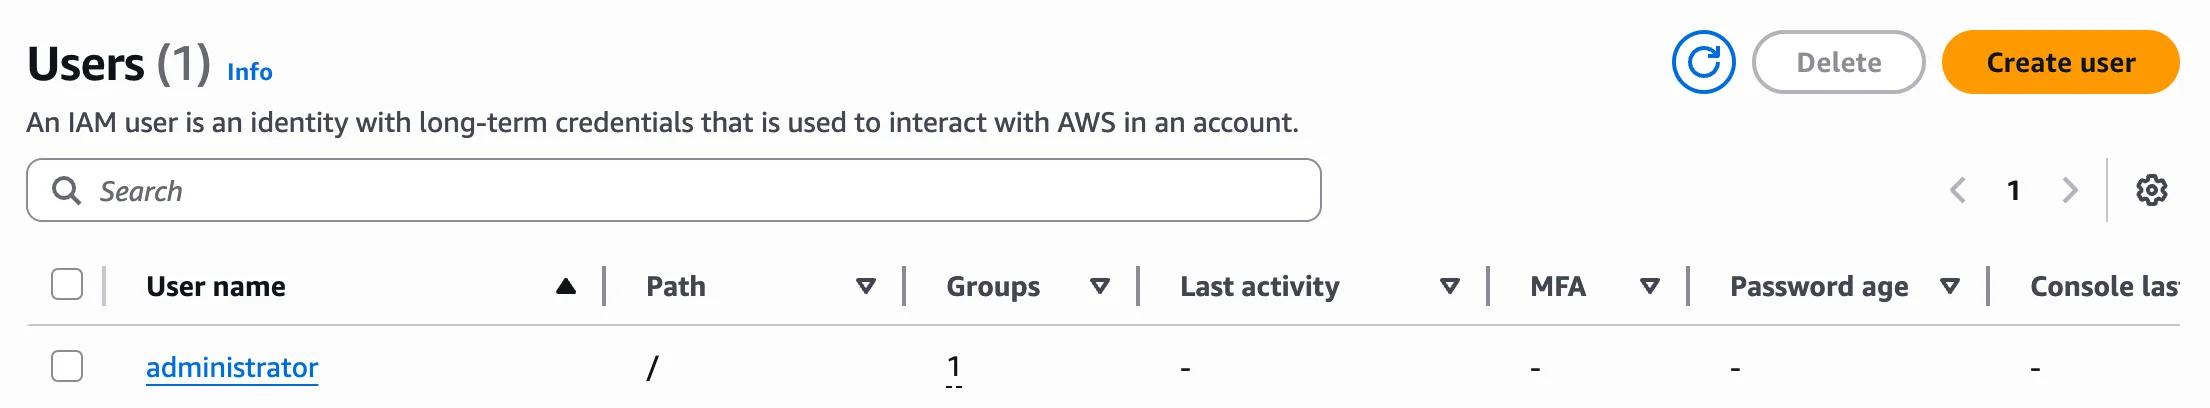Sort users by Path column arrow
This screenshot has width=2210, height=408.
[866, 287]
